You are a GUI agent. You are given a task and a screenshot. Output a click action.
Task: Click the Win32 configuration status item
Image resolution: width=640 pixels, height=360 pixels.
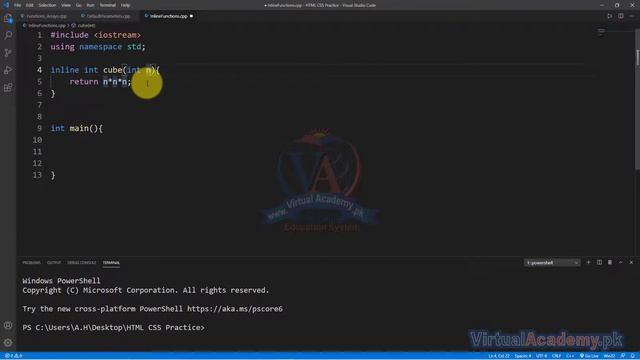609,356
